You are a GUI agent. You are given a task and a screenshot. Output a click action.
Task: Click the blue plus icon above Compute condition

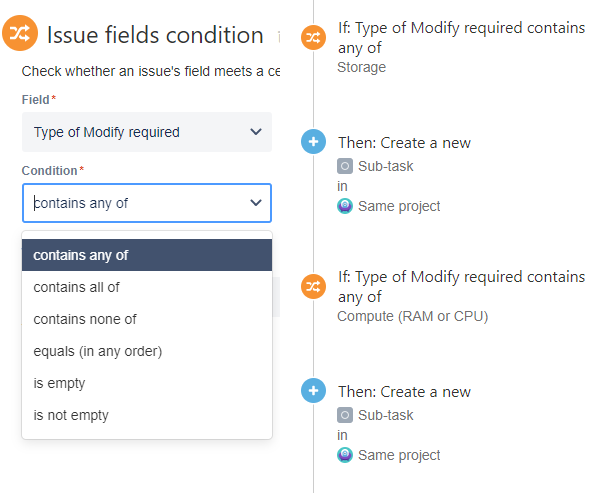pos(313,141)
